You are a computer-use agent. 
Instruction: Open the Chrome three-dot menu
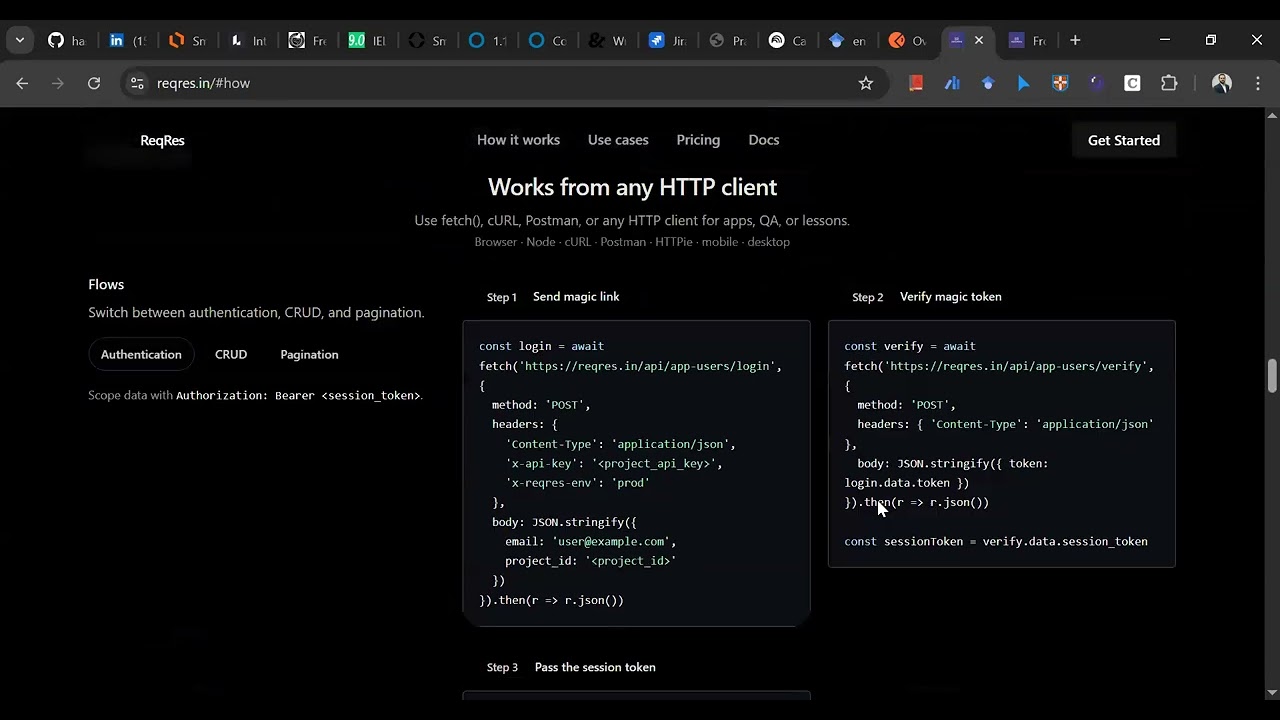1258,83
